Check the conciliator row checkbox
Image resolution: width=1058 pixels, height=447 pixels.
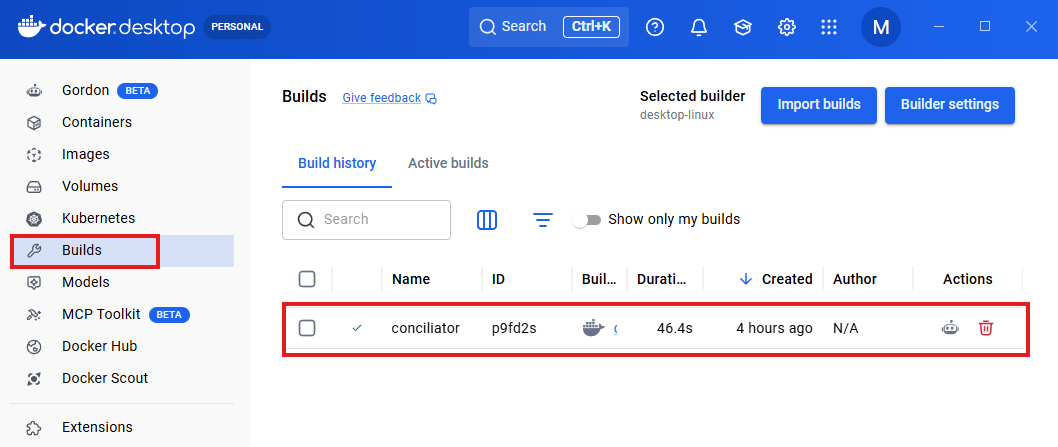pos(307,329)
